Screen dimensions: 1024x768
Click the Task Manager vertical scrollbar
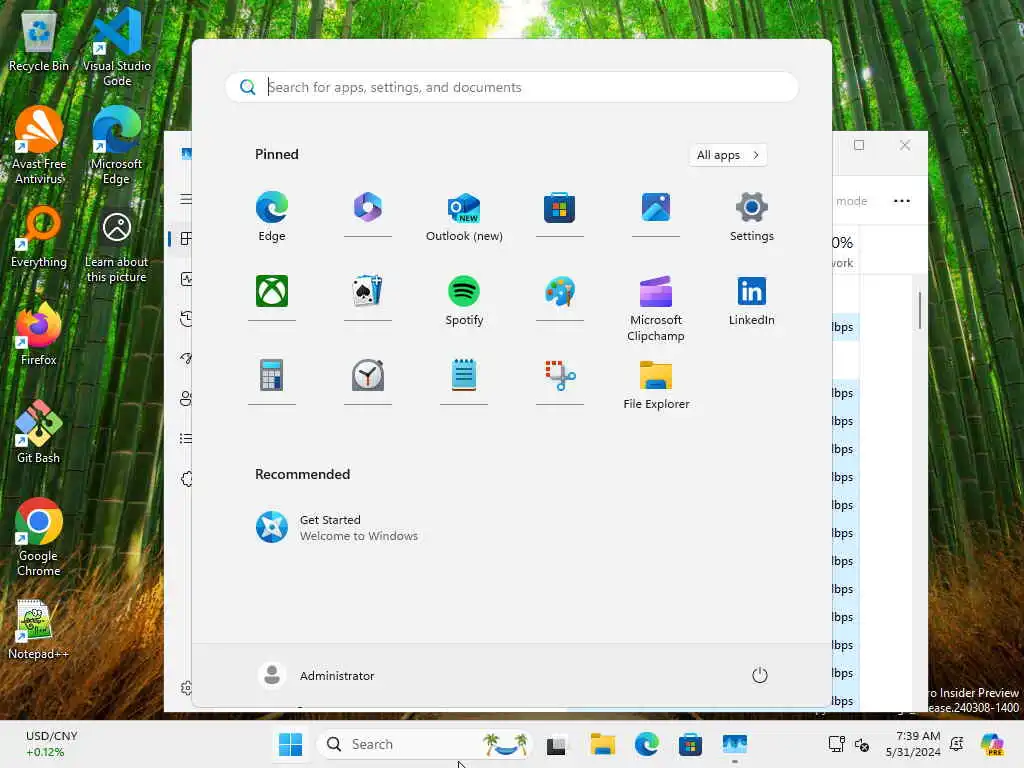pyautogui.click(x=920, y=310)
